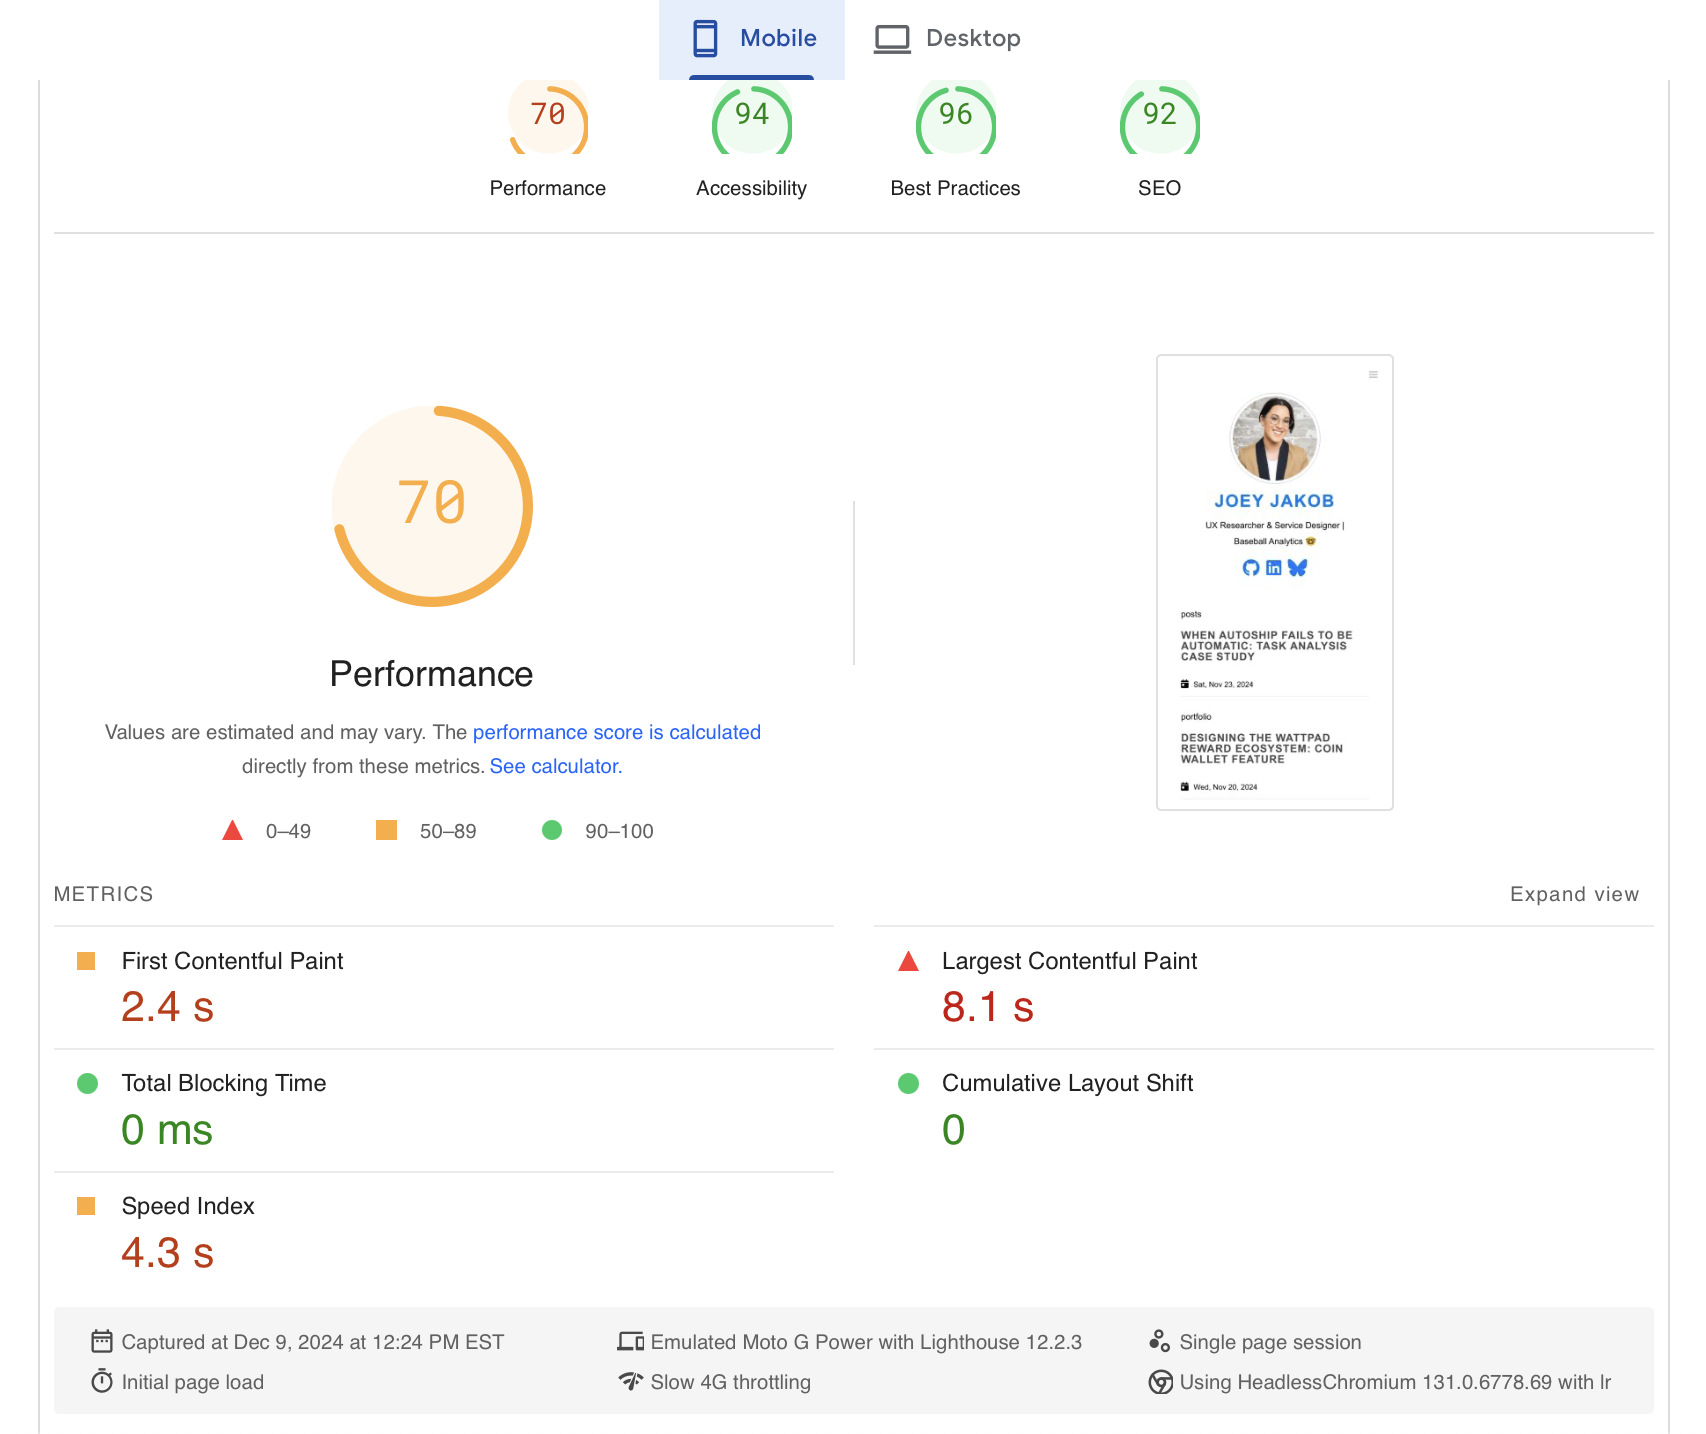
Task: Expand the First Contentful Paint metric
Action: tap(232, 961)
